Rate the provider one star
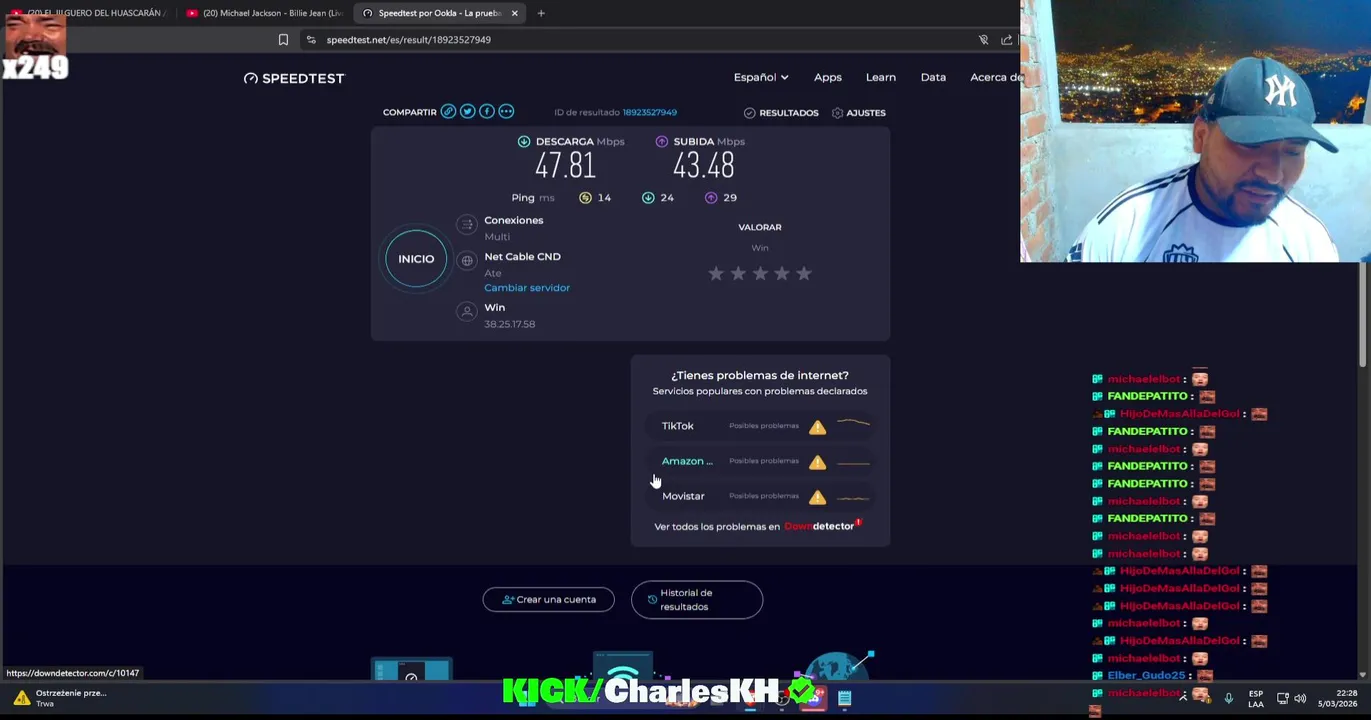Viewport: 1371px width, 720px height. (716, 273)
